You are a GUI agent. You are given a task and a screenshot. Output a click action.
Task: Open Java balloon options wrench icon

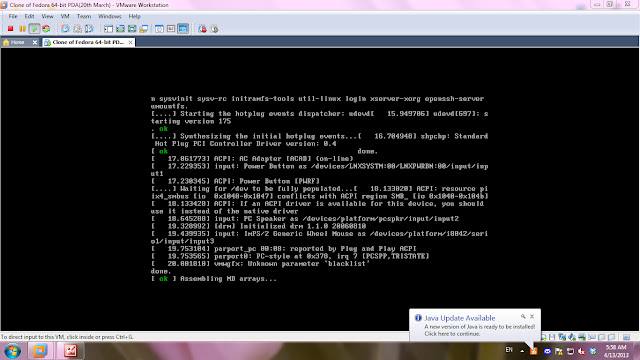pos(523,316)
